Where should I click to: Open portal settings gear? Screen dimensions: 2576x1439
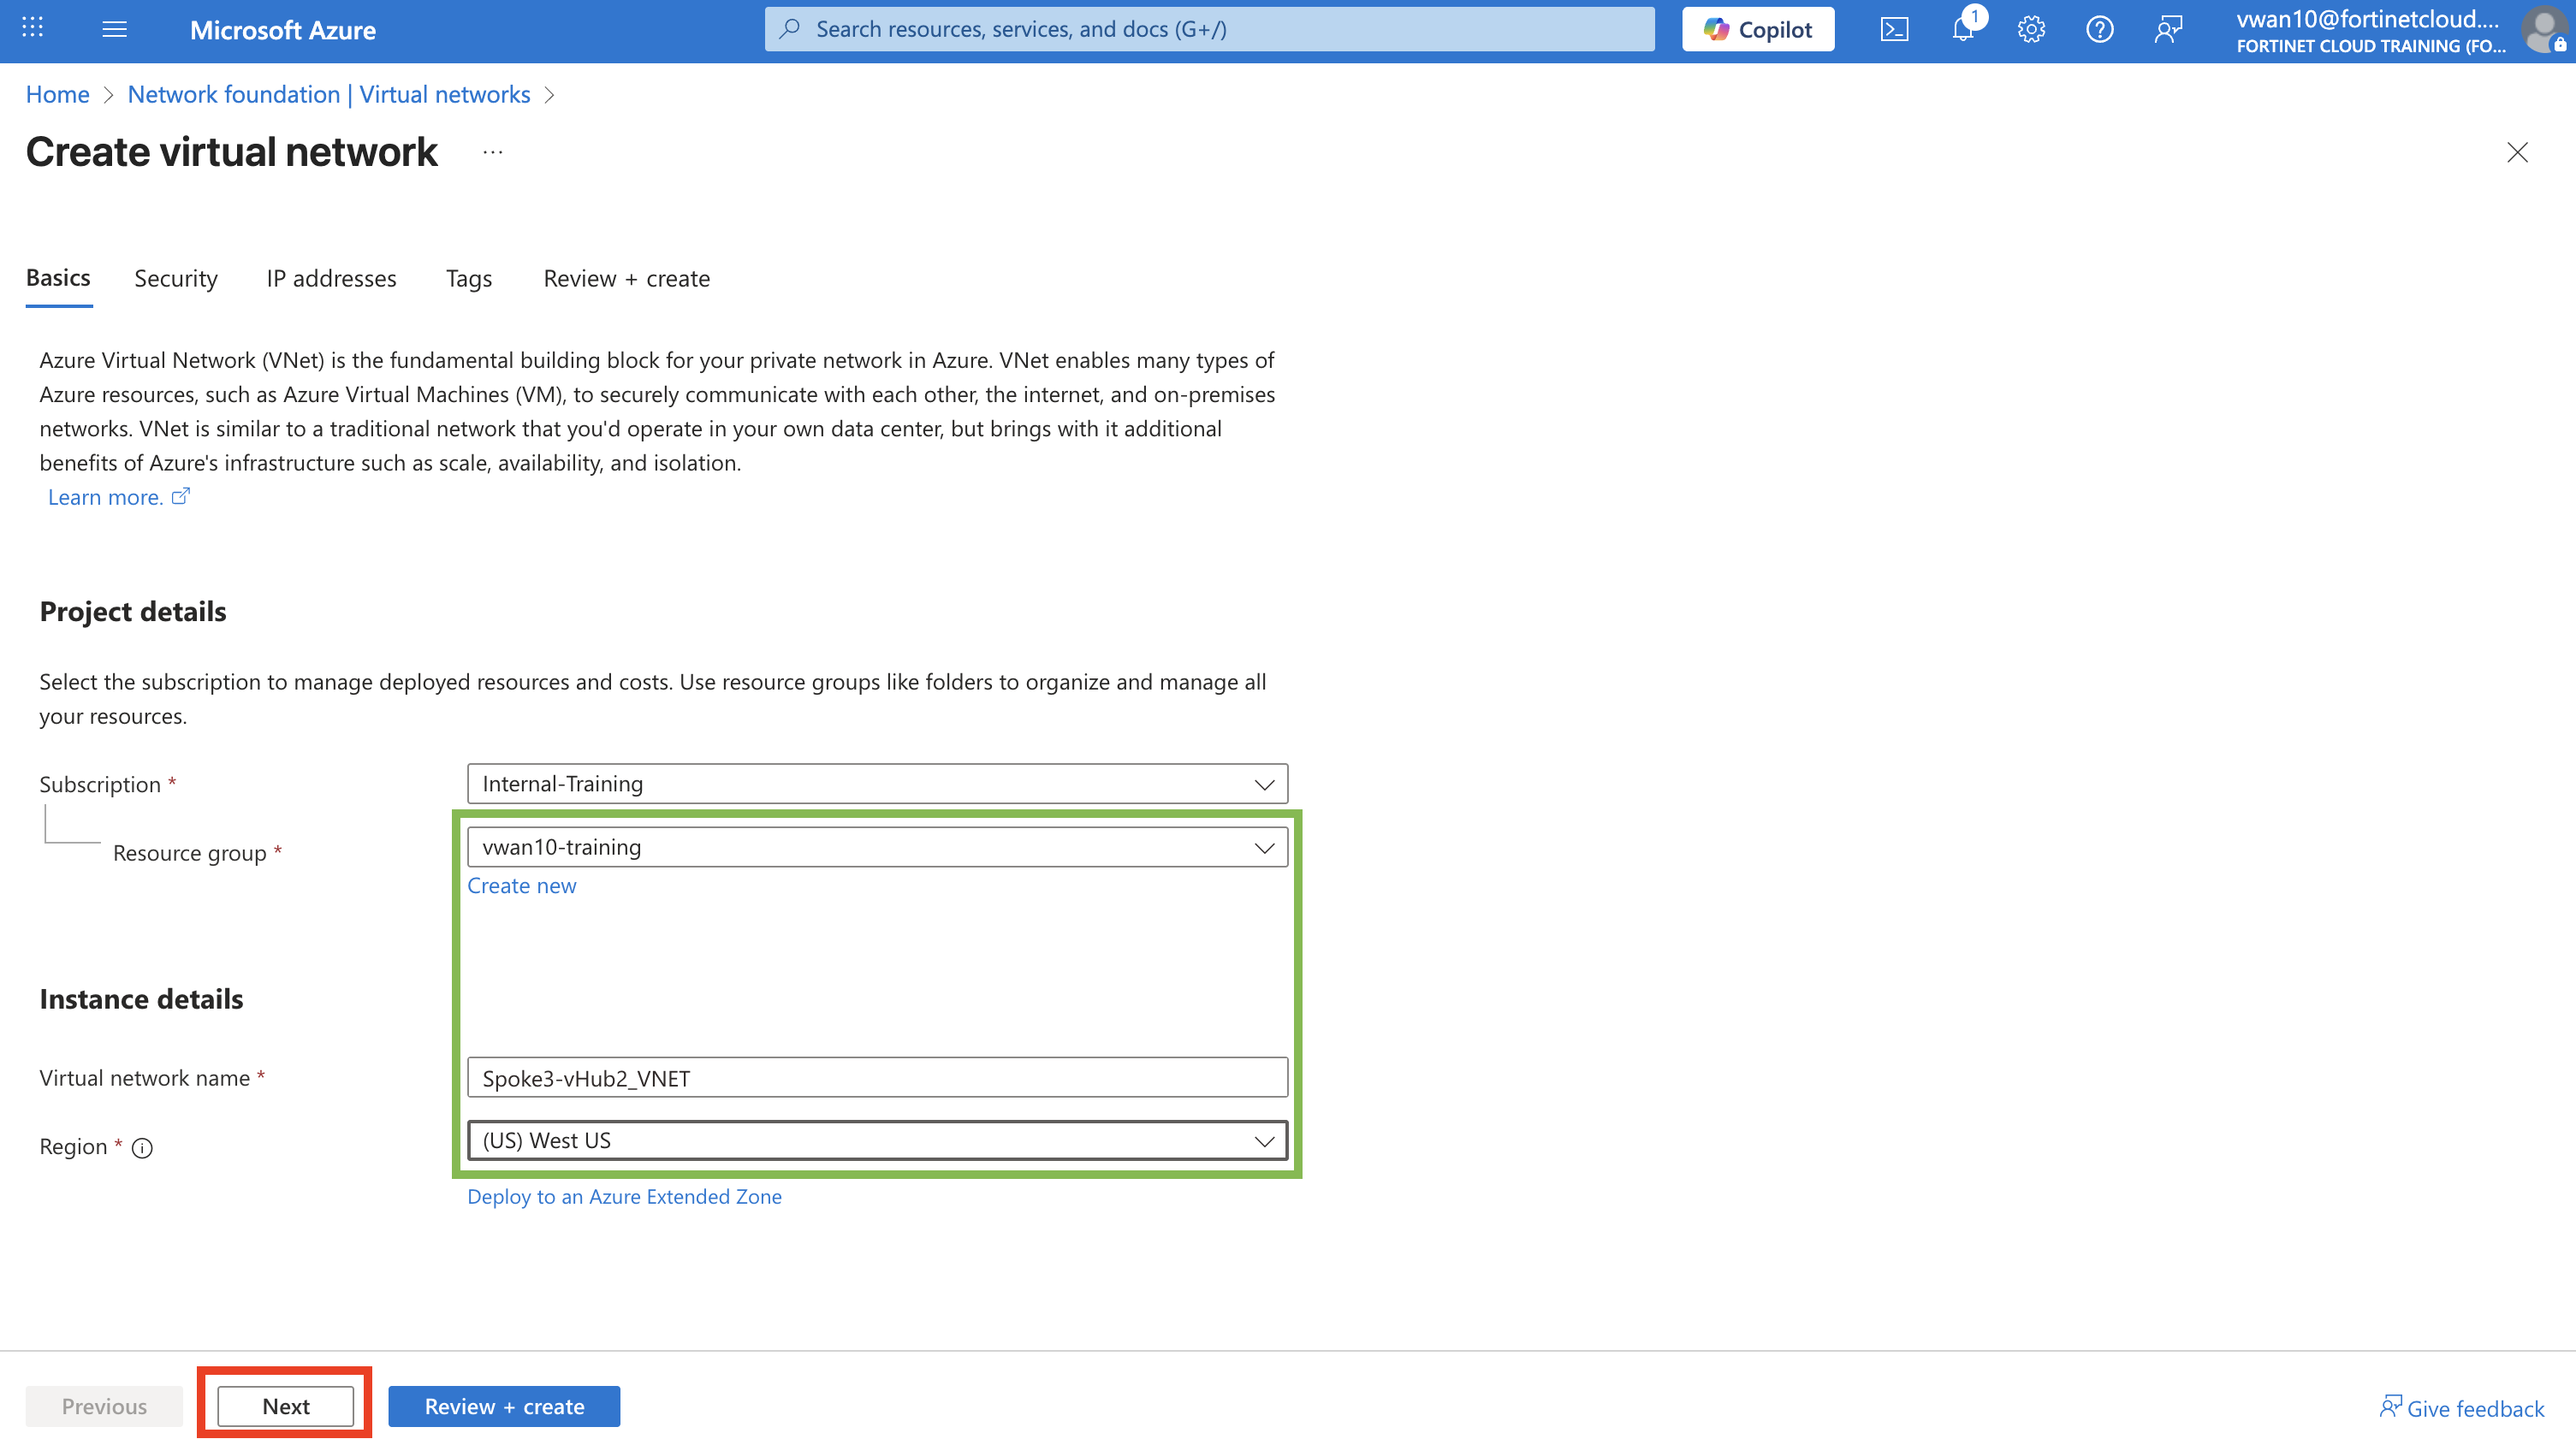coord(2031,29)
